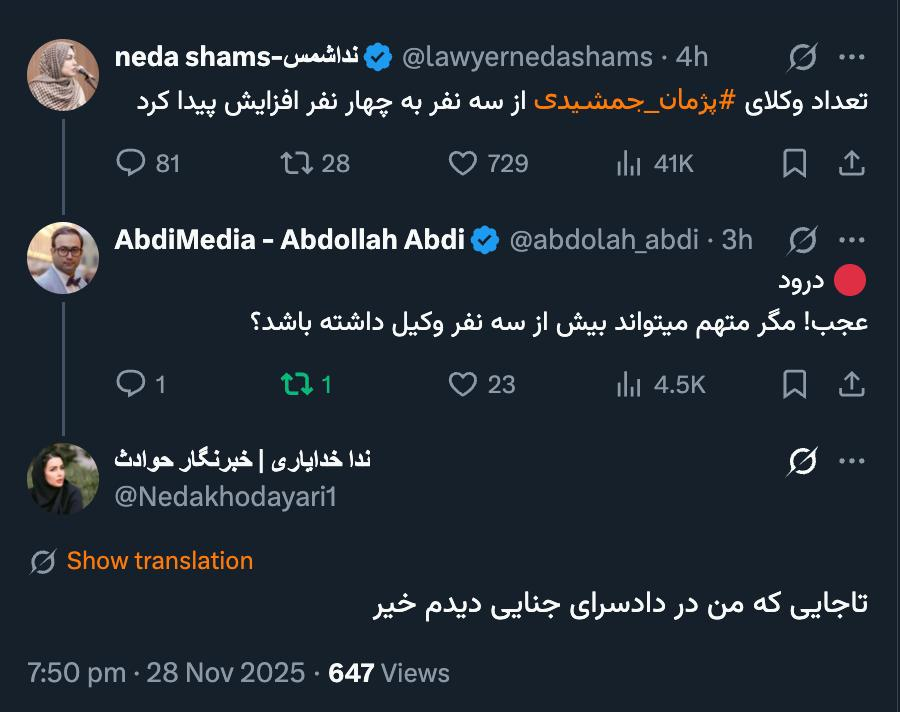900x712 pixels.
Task: View analytics of neda shams' tweet
Action: [629, 163]
